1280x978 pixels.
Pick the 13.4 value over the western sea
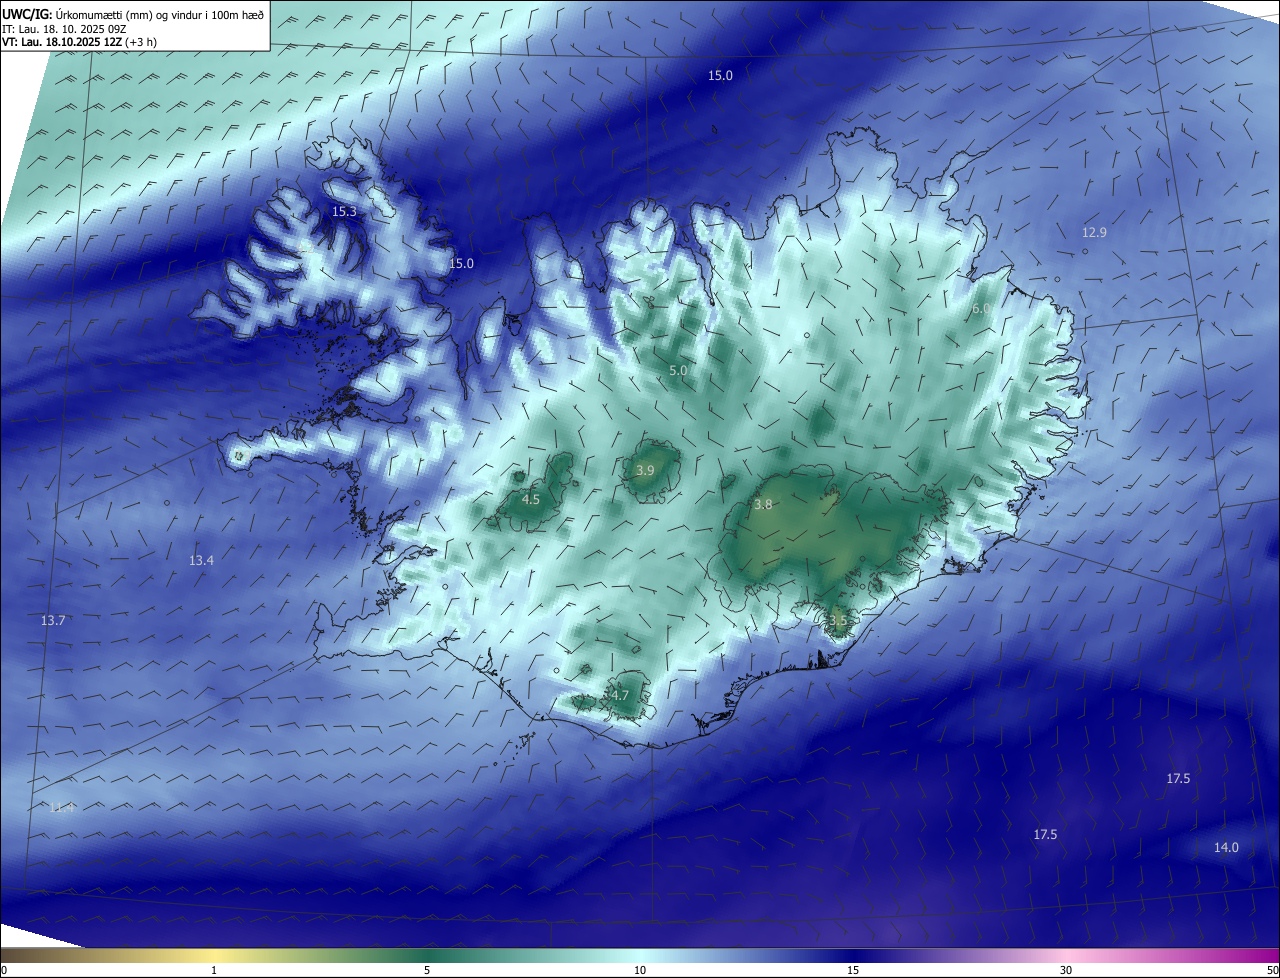pyautogui.click(x=201, y=561)
